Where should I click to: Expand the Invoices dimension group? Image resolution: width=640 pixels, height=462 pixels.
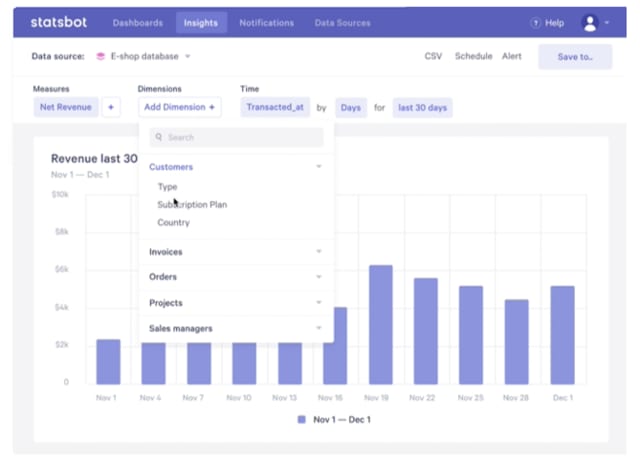pyautogui.click(x=236, y=252)
